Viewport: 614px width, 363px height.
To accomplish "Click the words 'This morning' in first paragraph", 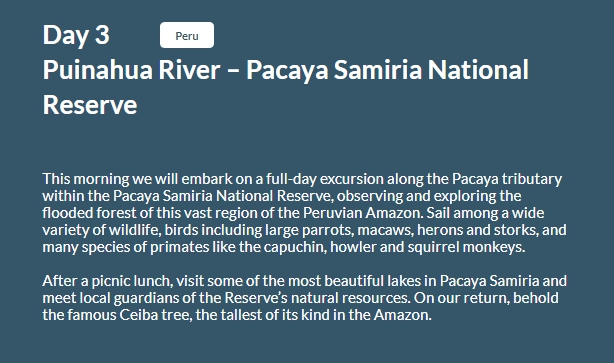I will point(85,179).
